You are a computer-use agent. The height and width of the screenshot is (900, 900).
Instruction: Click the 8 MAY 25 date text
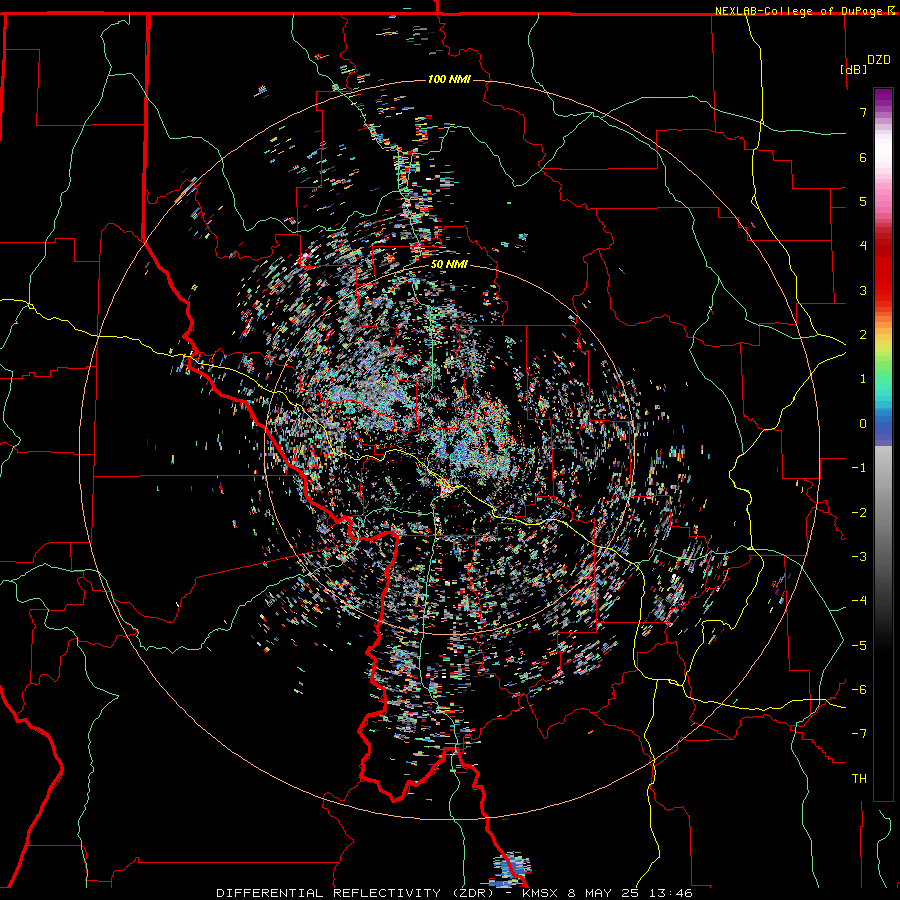[x=605, y=893]
